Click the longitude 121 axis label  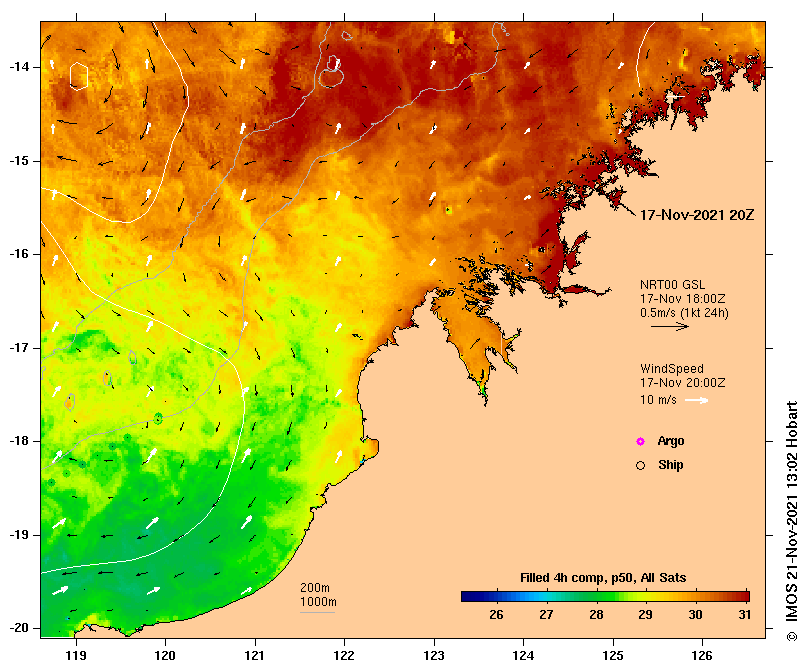click(255, 656)
